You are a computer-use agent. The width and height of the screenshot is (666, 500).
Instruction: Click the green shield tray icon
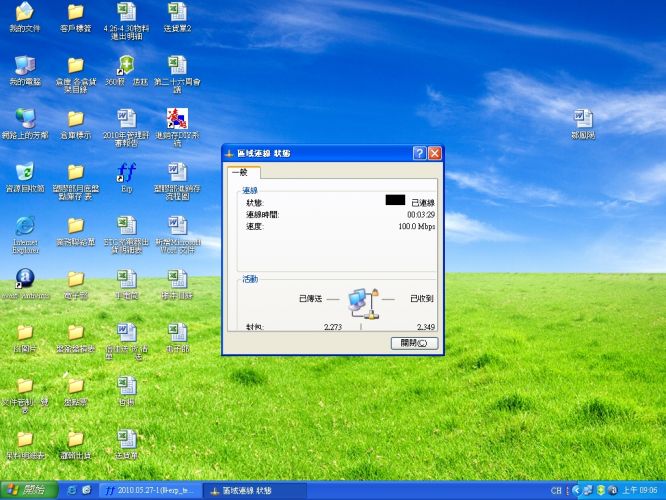(601, 491)
